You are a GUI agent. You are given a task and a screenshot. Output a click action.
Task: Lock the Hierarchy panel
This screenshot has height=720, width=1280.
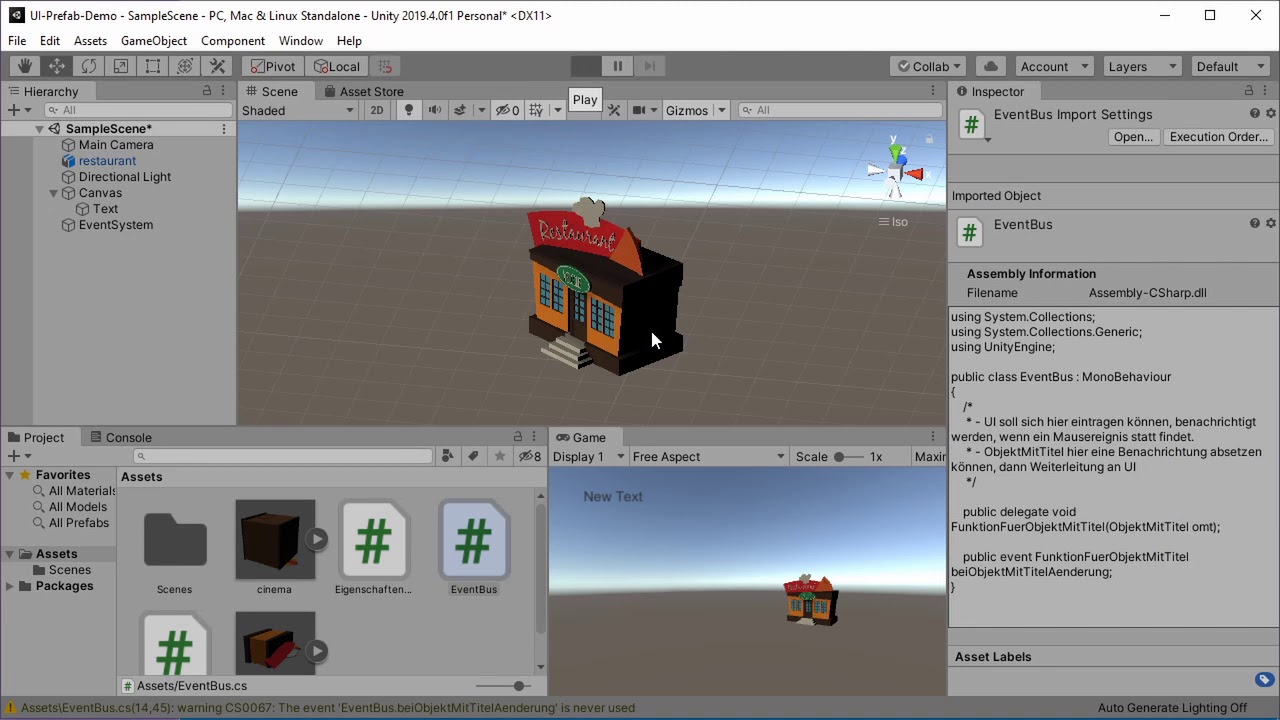207,91
